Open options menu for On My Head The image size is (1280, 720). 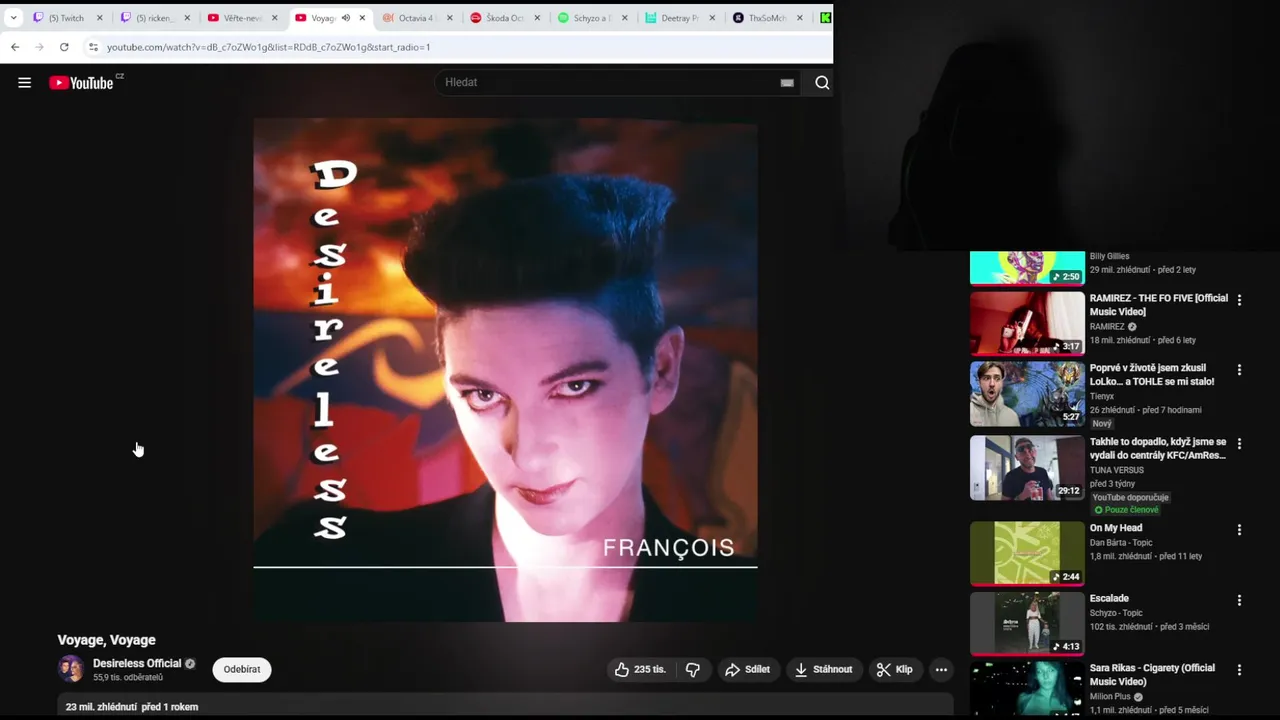1239,530
